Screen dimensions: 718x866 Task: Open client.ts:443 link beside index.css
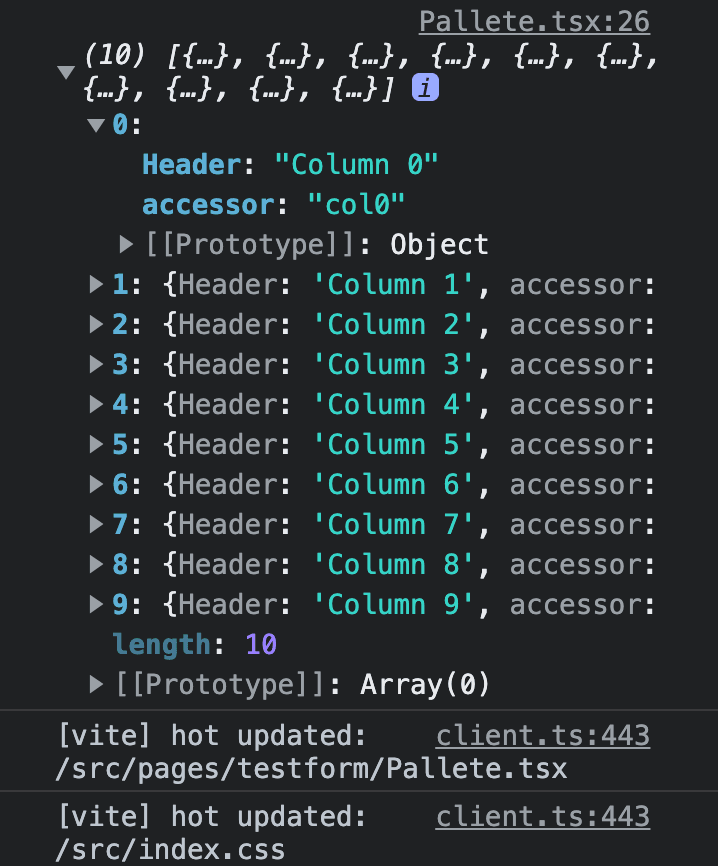[x=543, y=816]
